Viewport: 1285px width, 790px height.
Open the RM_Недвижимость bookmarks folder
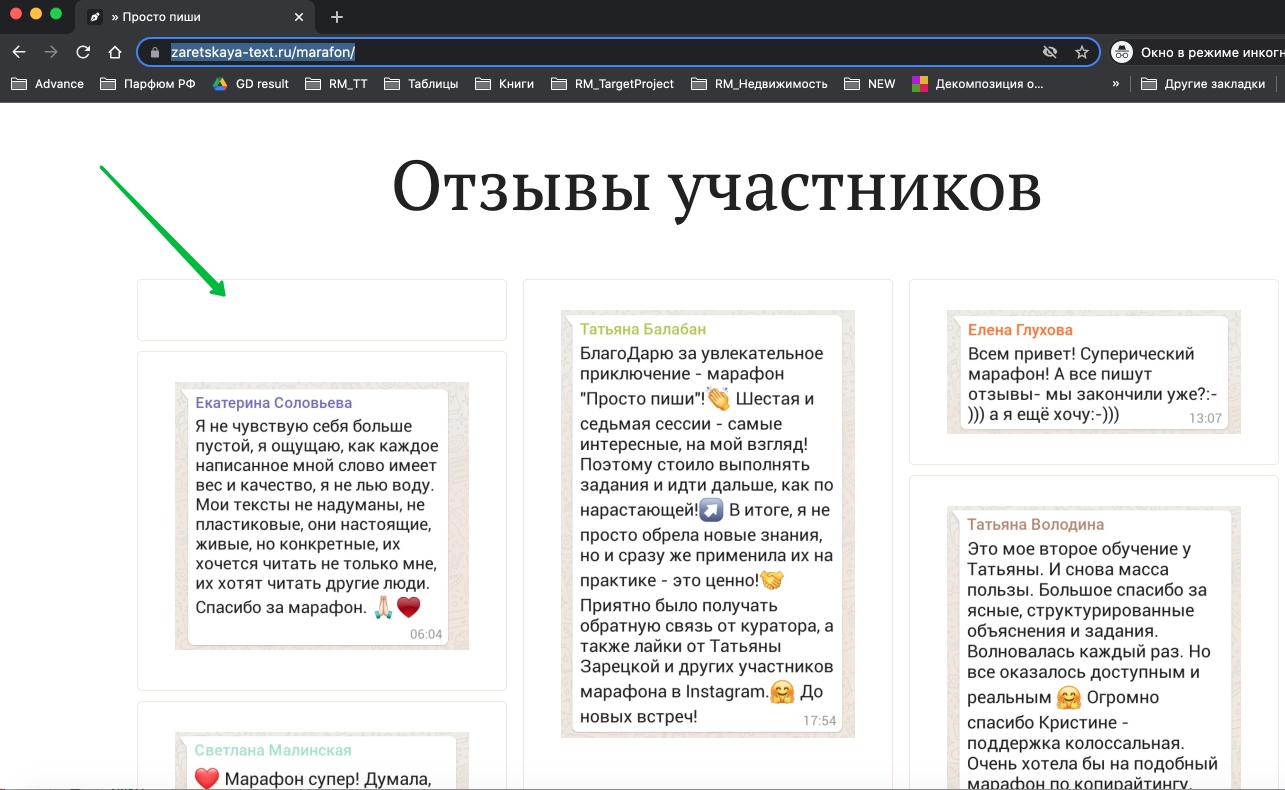click(x=759, y=84)
